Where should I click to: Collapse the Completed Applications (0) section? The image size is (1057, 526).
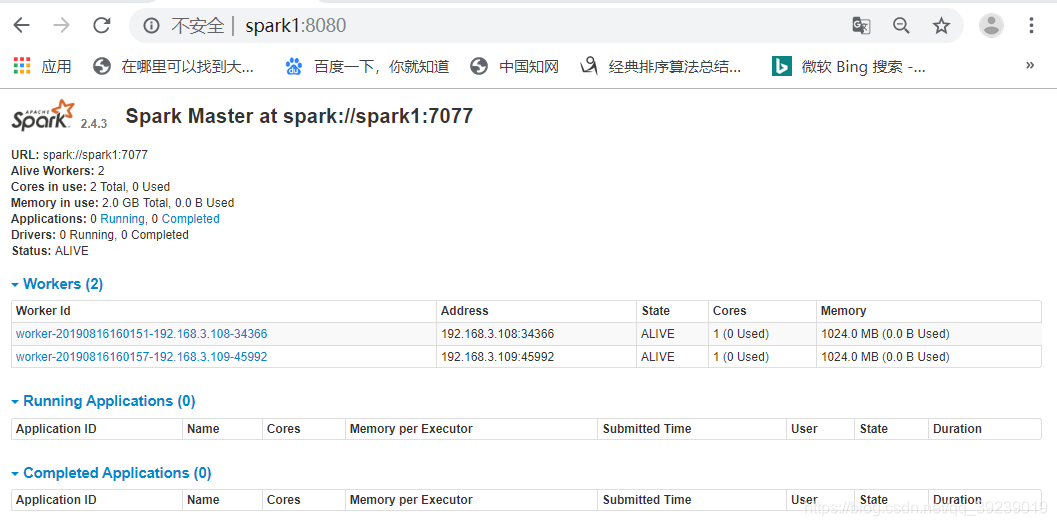111,473
